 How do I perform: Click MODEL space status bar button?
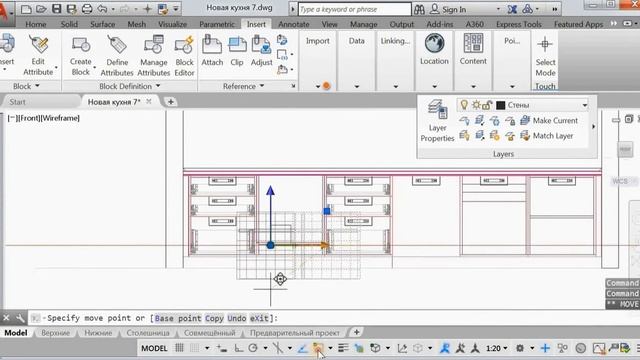point(154,348)
